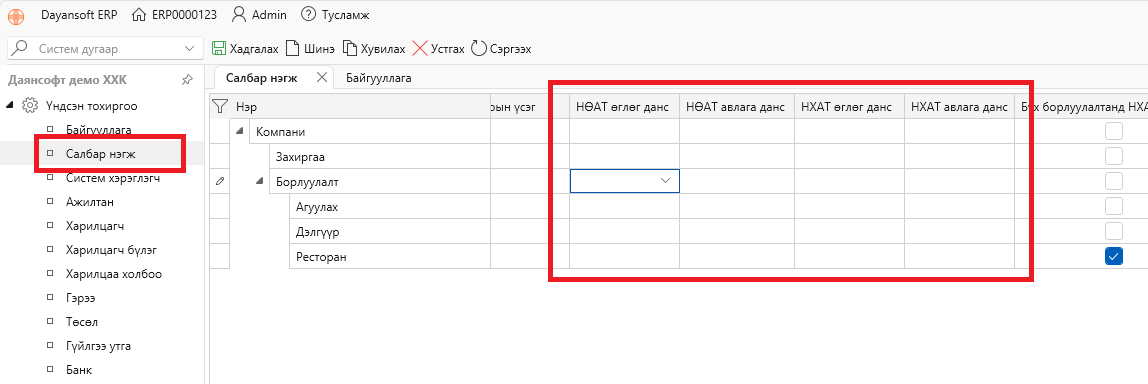1148x384 pixels.
Task: Toggle the checkbox in the Компани row
Action: coord(1114,131)
